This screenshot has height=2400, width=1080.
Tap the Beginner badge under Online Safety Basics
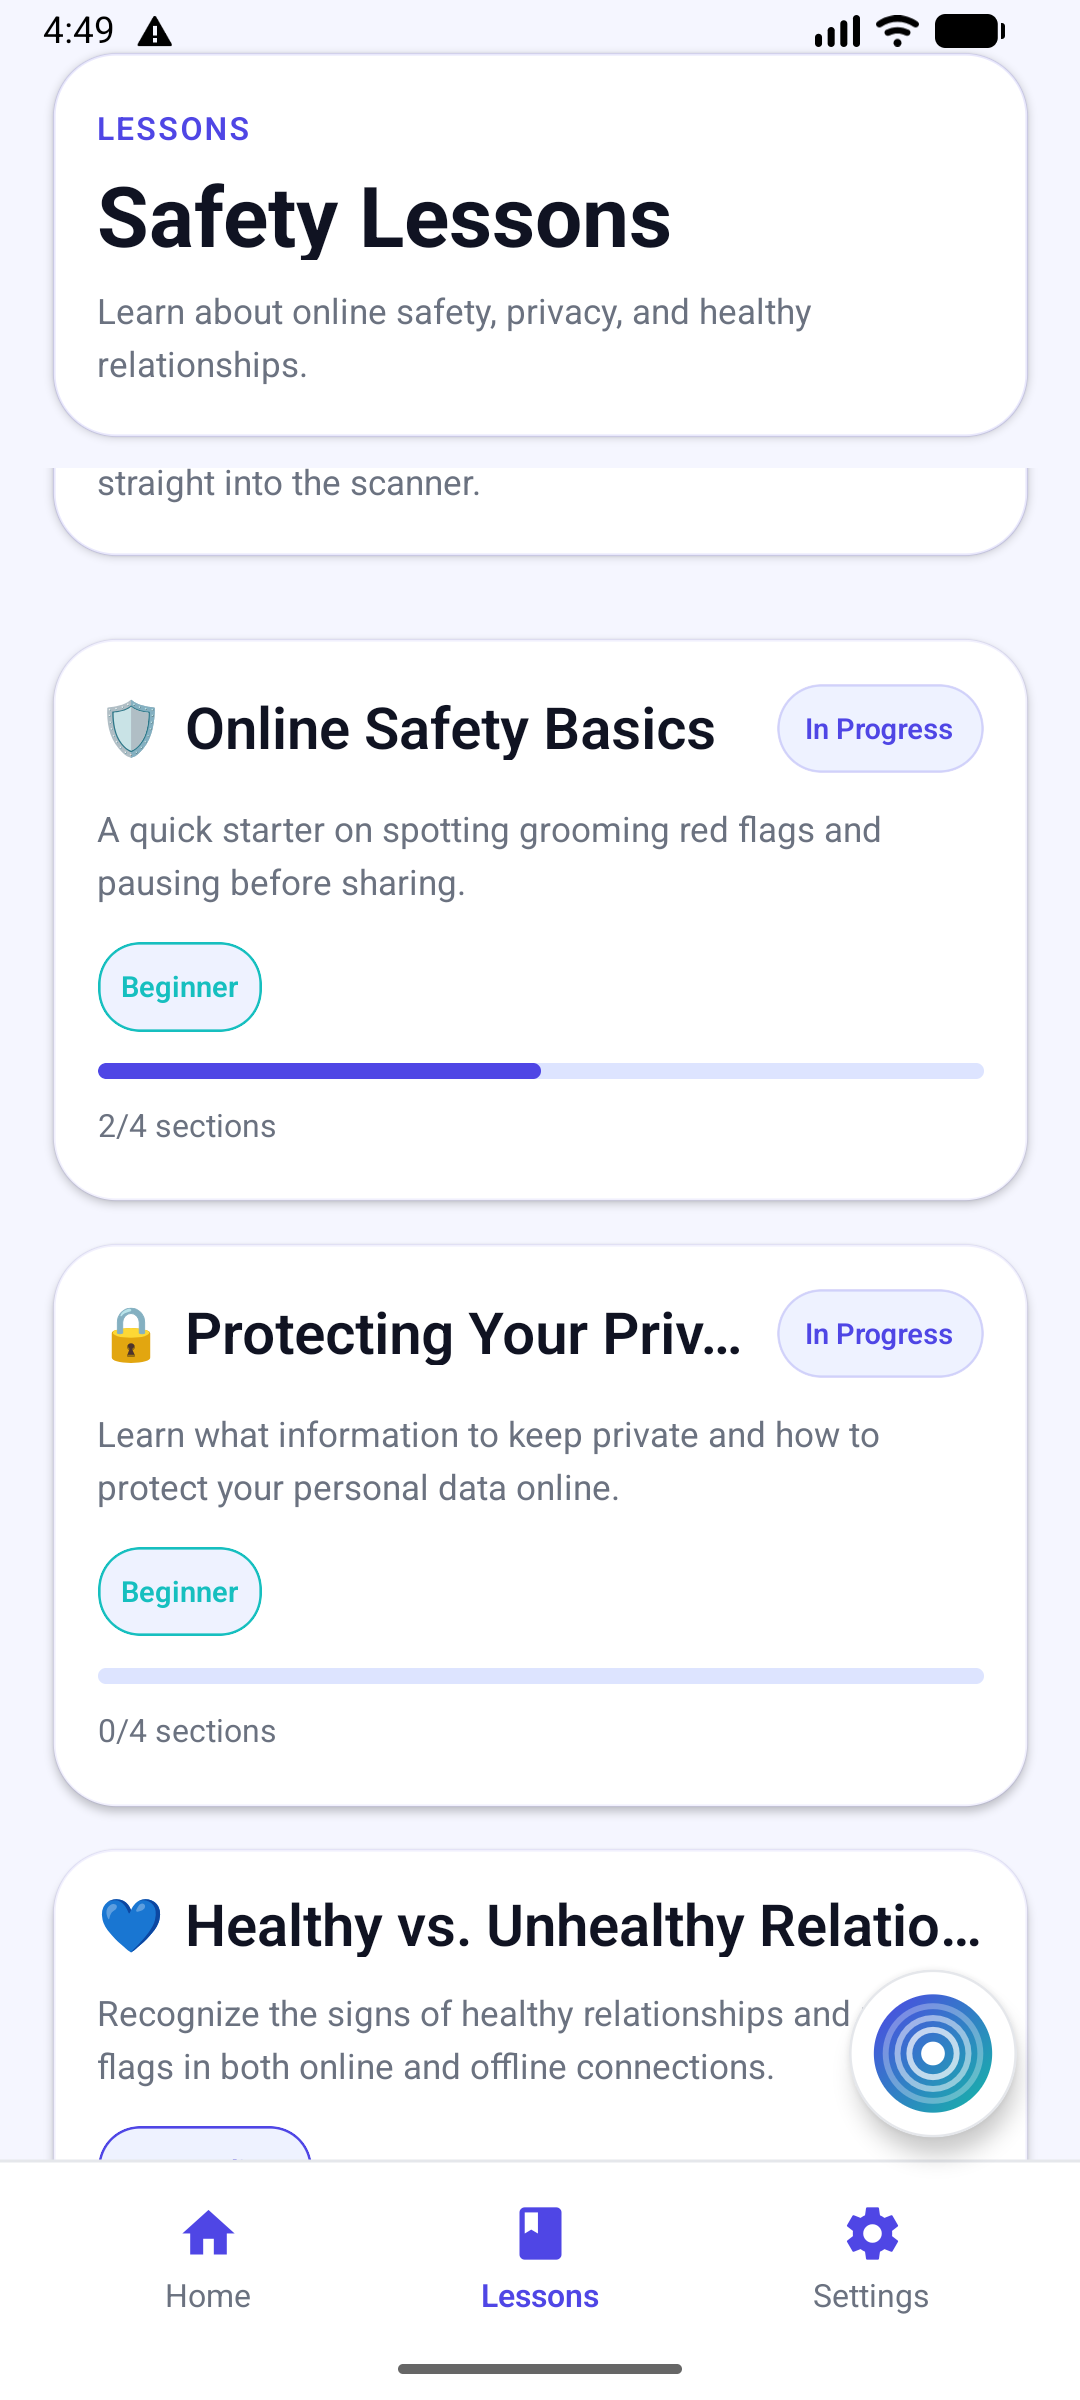click(x=179, y=986)
